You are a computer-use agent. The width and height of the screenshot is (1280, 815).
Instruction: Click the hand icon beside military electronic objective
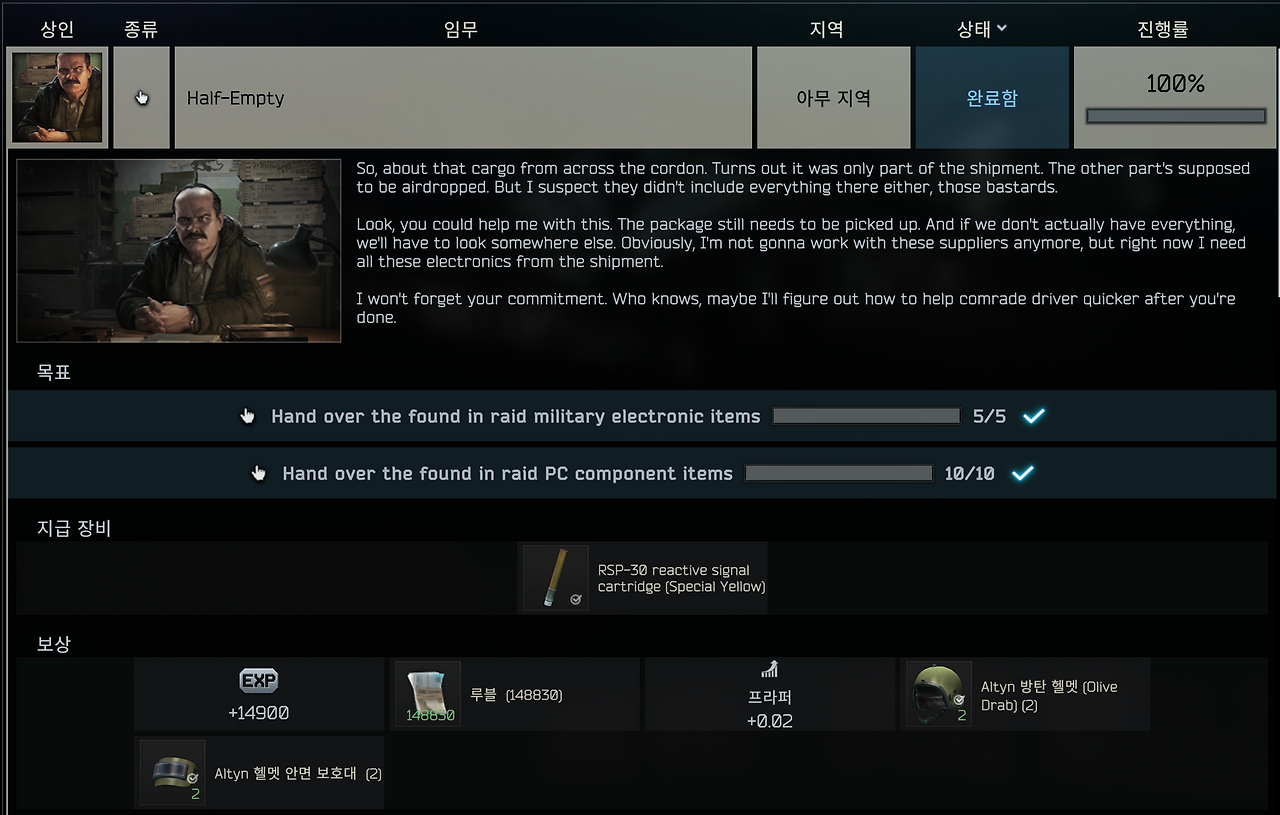[x=248, y=416]
